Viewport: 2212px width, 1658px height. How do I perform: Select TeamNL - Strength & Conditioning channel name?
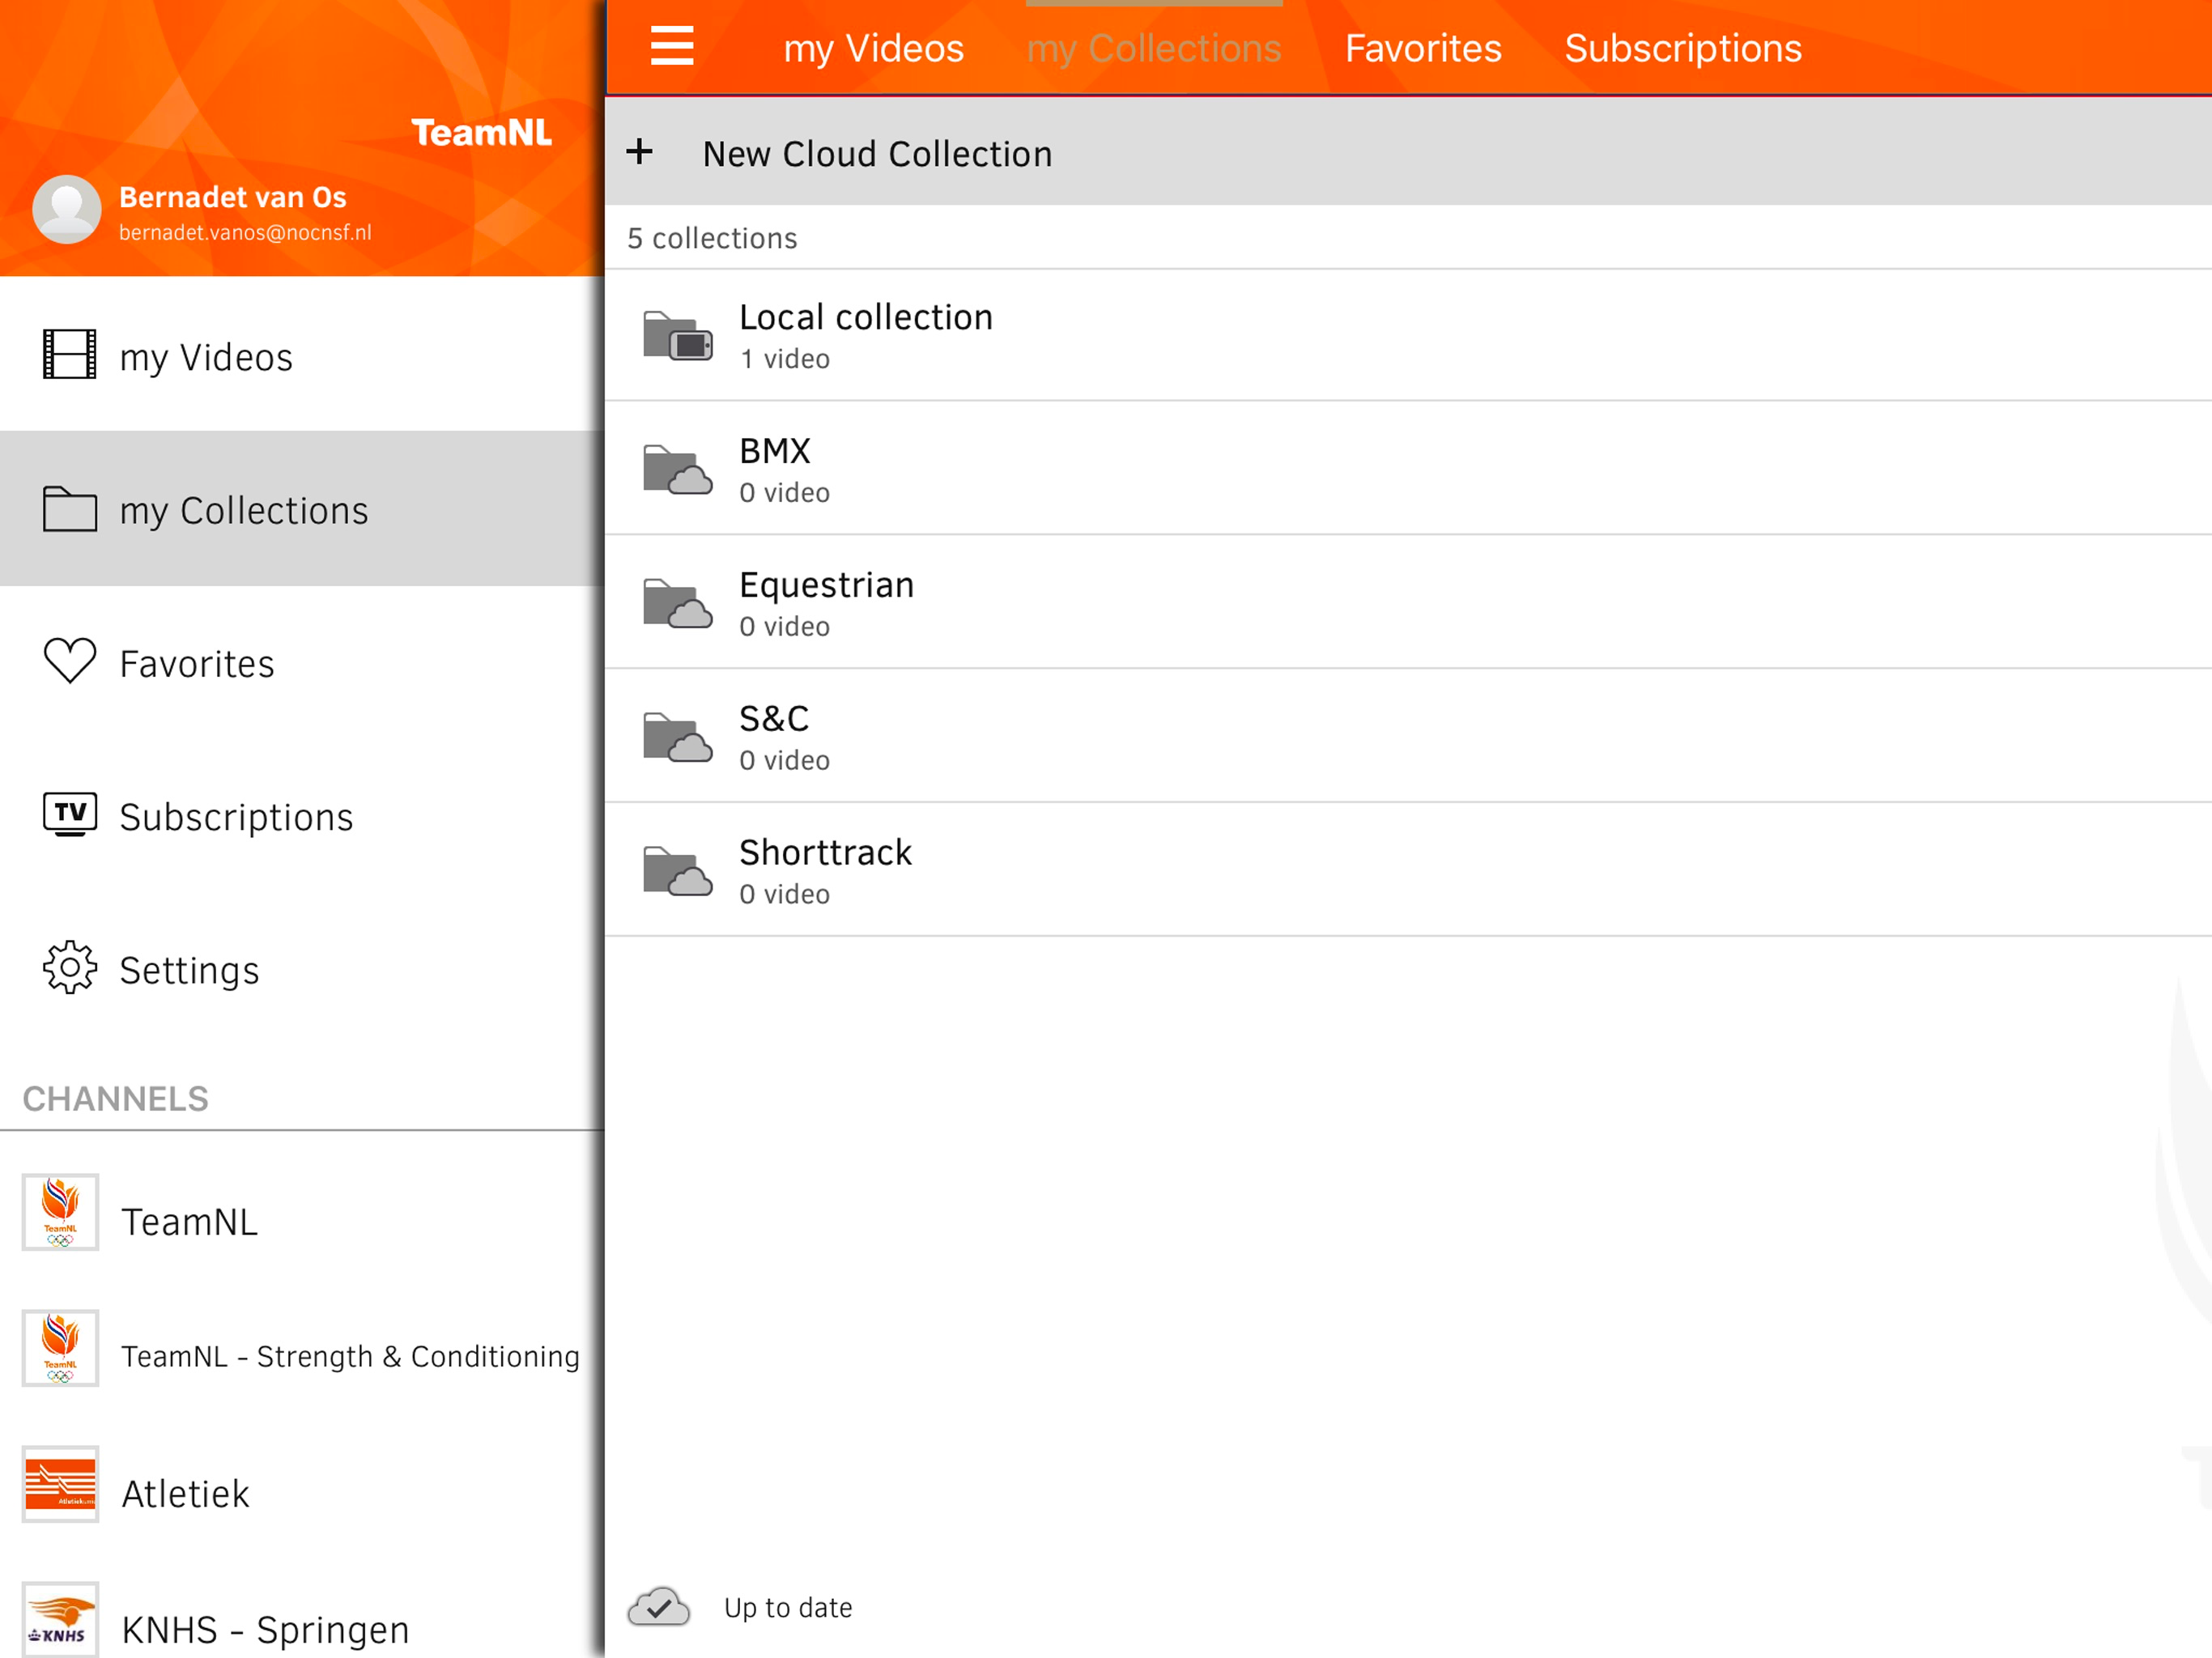point(350,1356)
